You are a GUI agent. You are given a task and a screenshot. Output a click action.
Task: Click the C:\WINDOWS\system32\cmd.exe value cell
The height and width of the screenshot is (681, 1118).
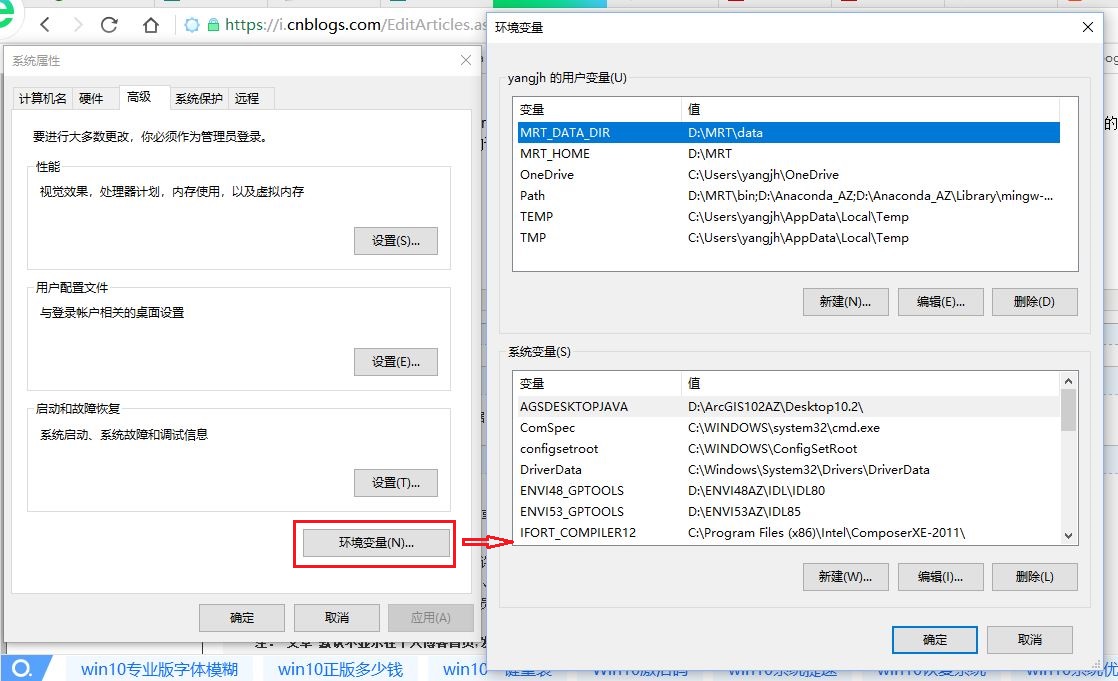pos(784,428)
